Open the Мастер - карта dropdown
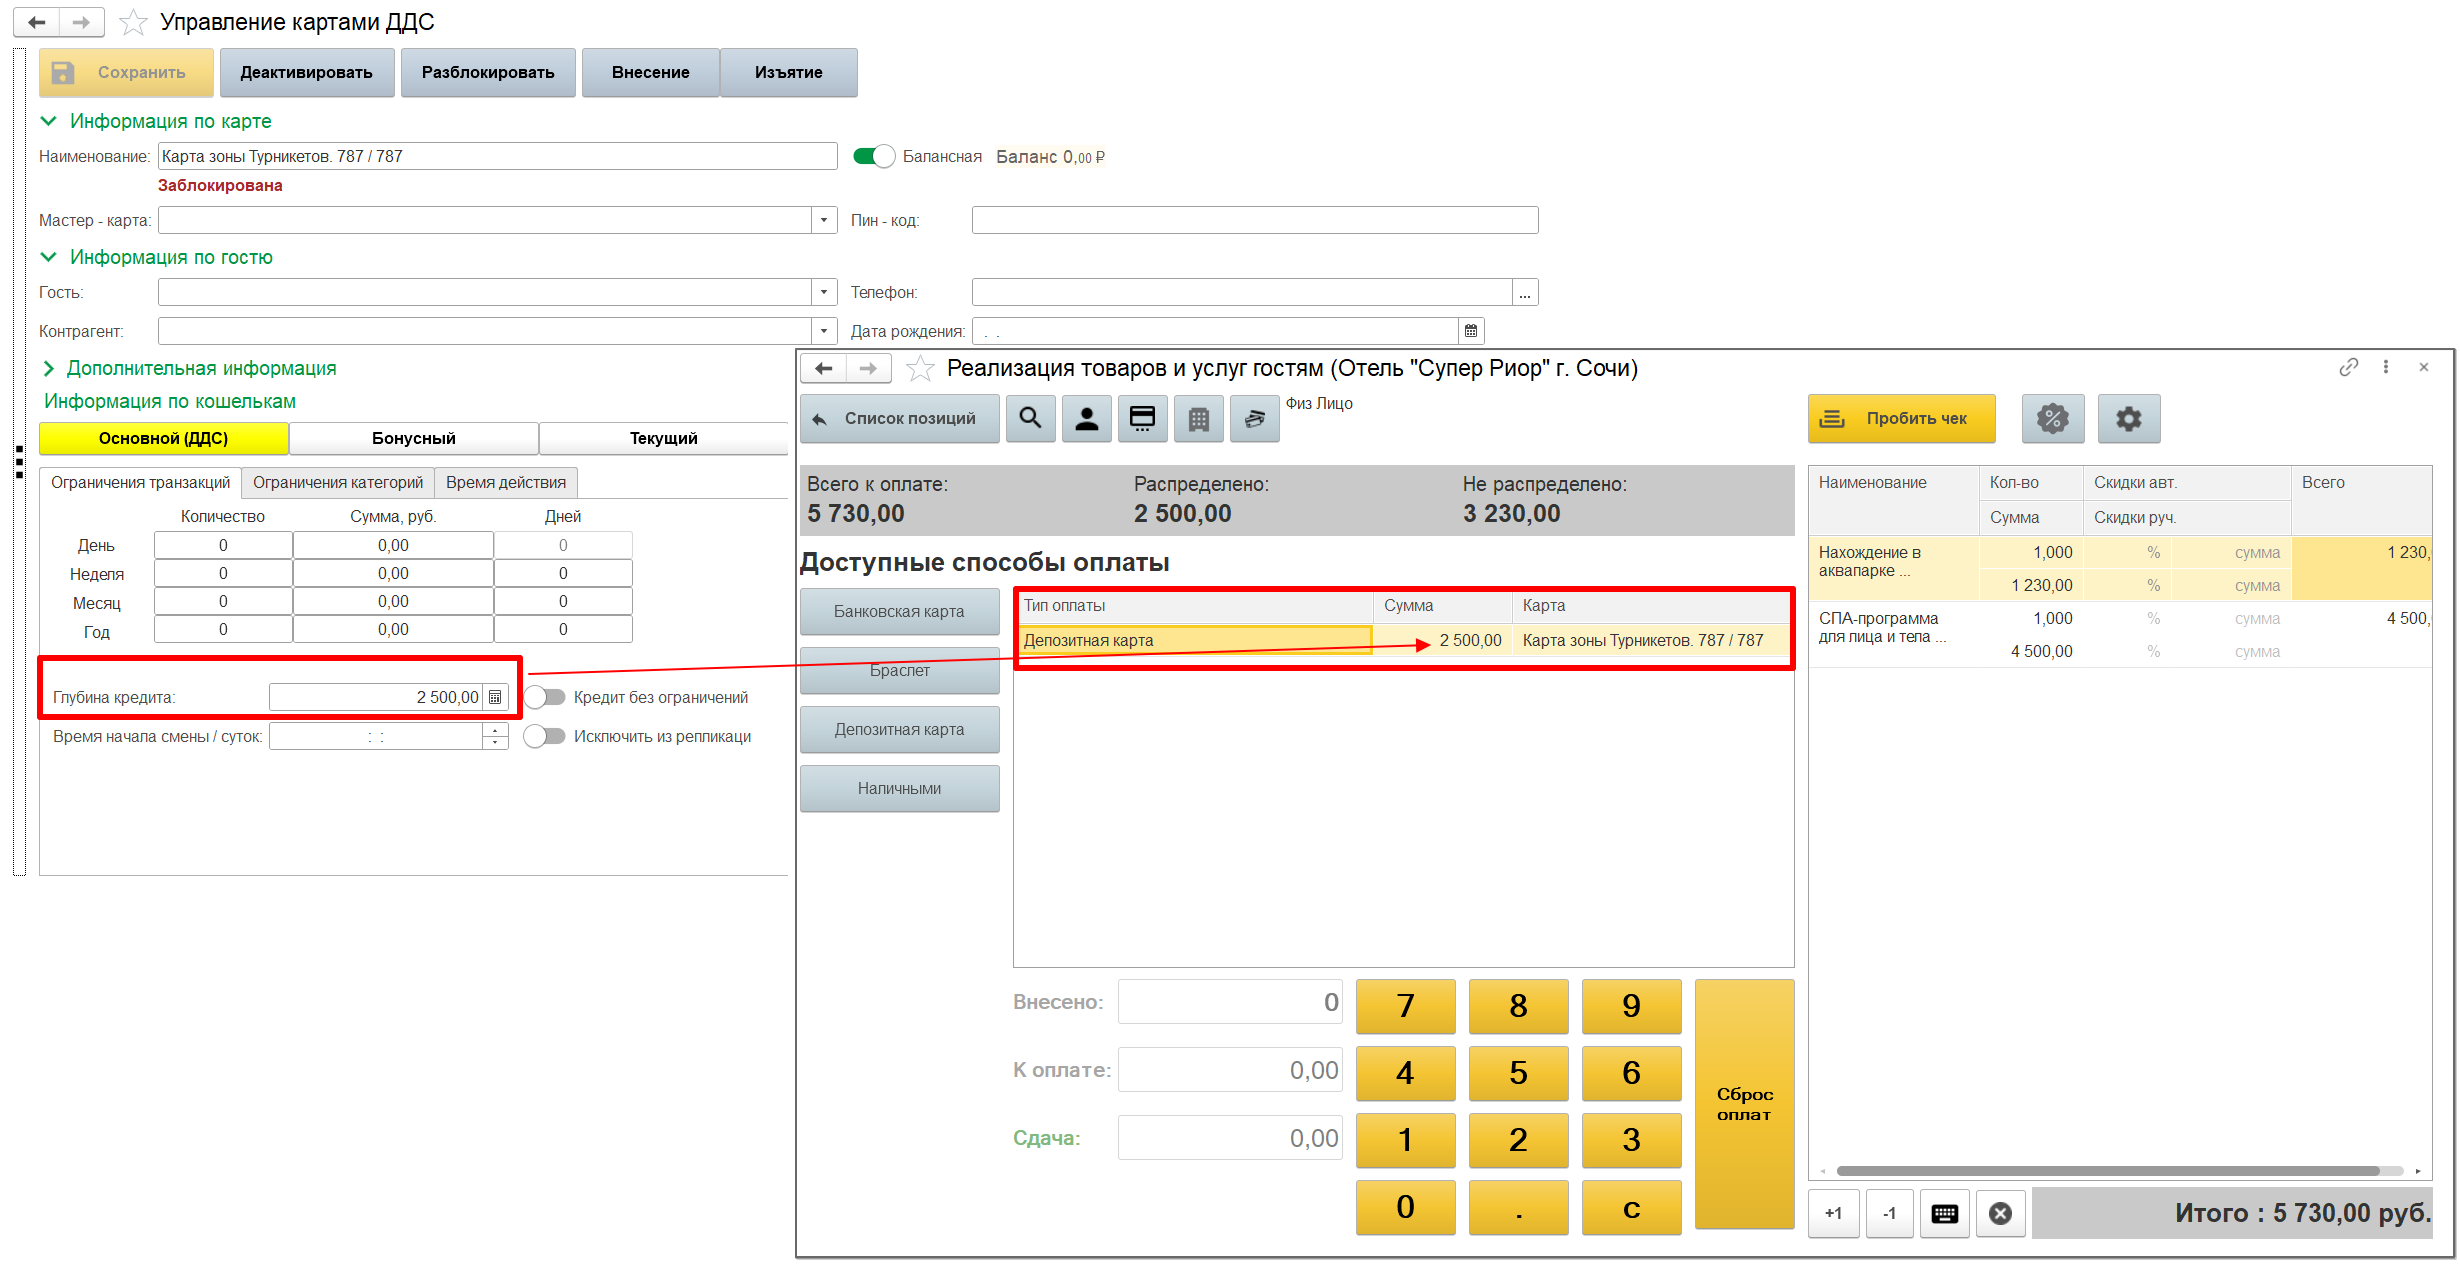This screenshot has width=2460, height=1264. click(824, 220)
